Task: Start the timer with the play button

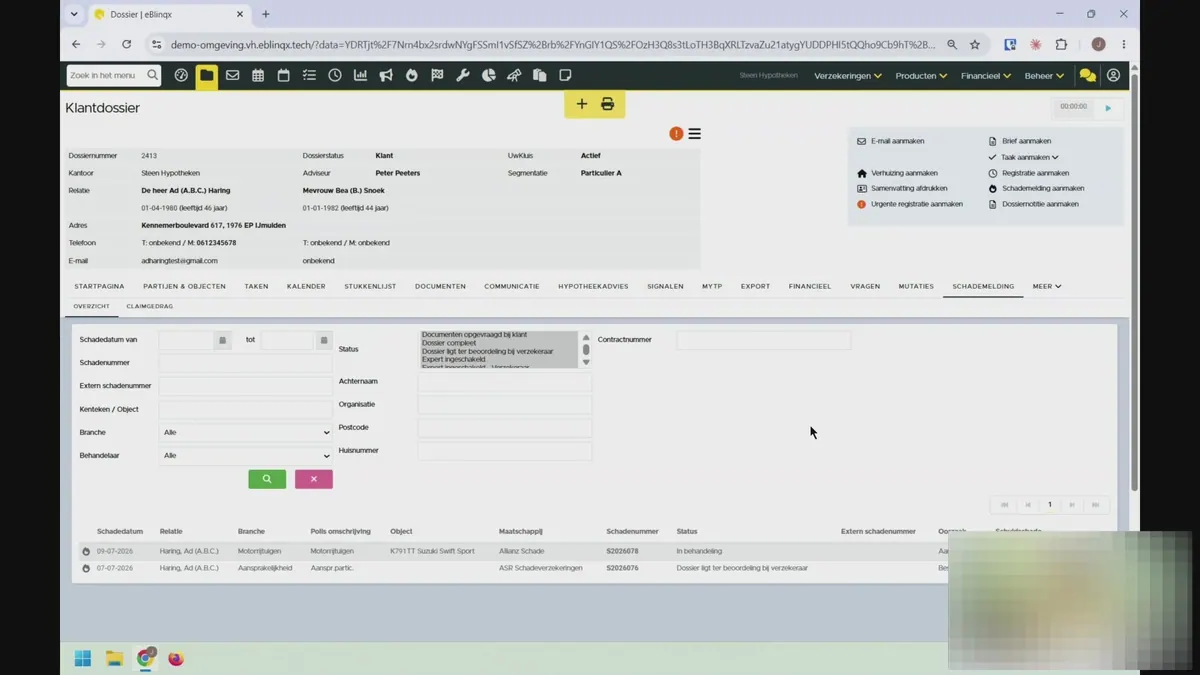Action: pos(1108,107)
